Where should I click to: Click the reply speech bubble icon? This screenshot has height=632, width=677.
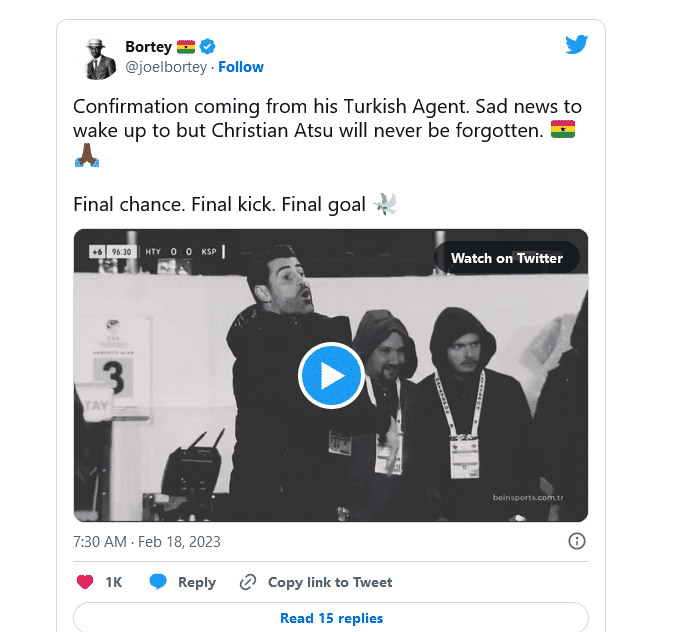point(157,582)
